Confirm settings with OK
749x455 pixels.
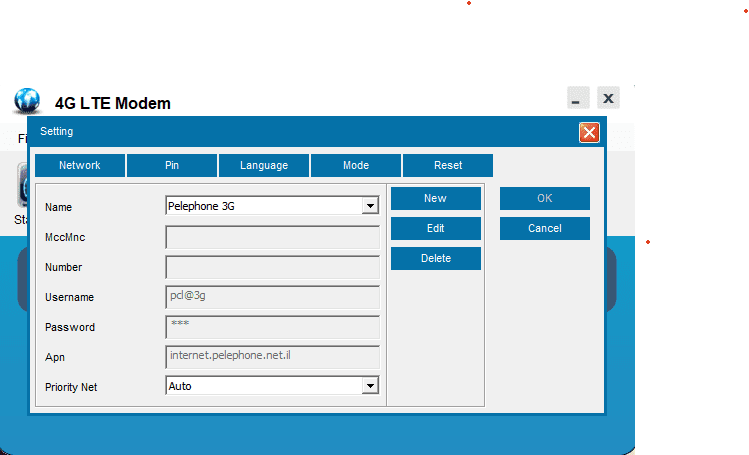point(545,198)
